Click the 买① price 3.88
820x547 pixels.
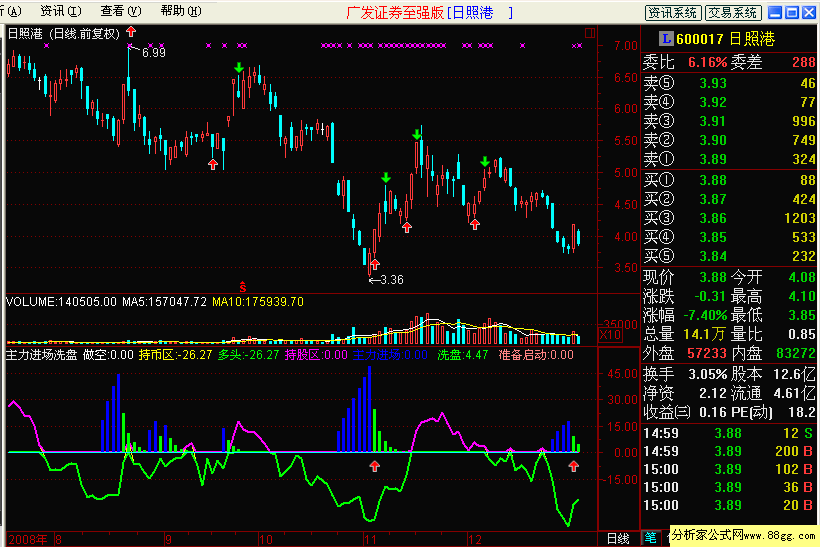[x=713, y=180]
